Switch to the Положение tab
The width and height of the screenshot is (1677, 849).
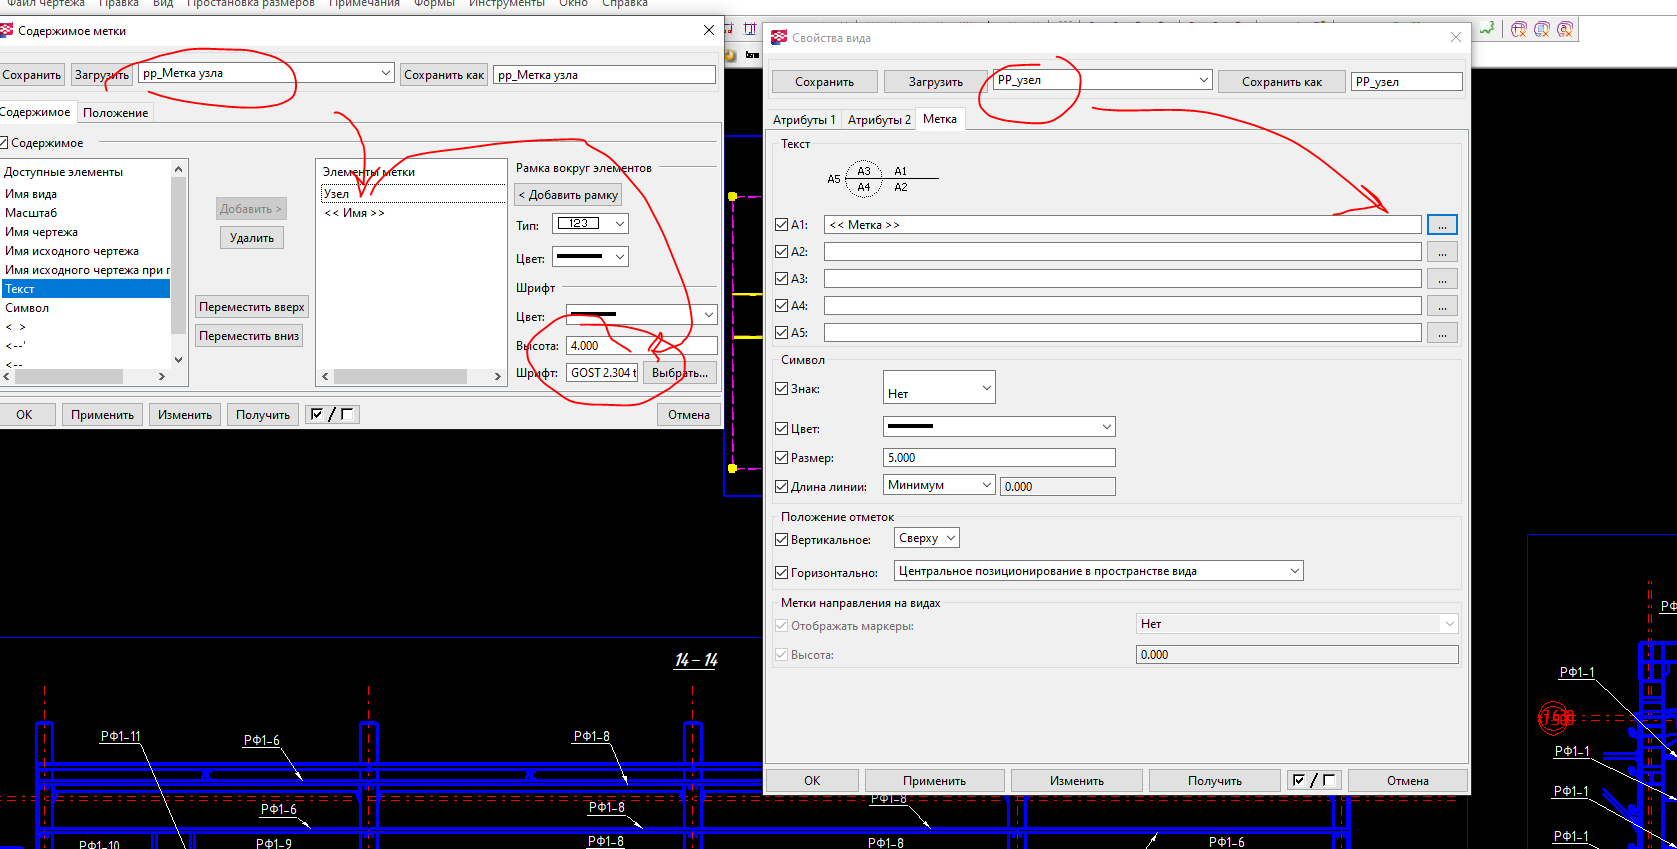(115, 113)
